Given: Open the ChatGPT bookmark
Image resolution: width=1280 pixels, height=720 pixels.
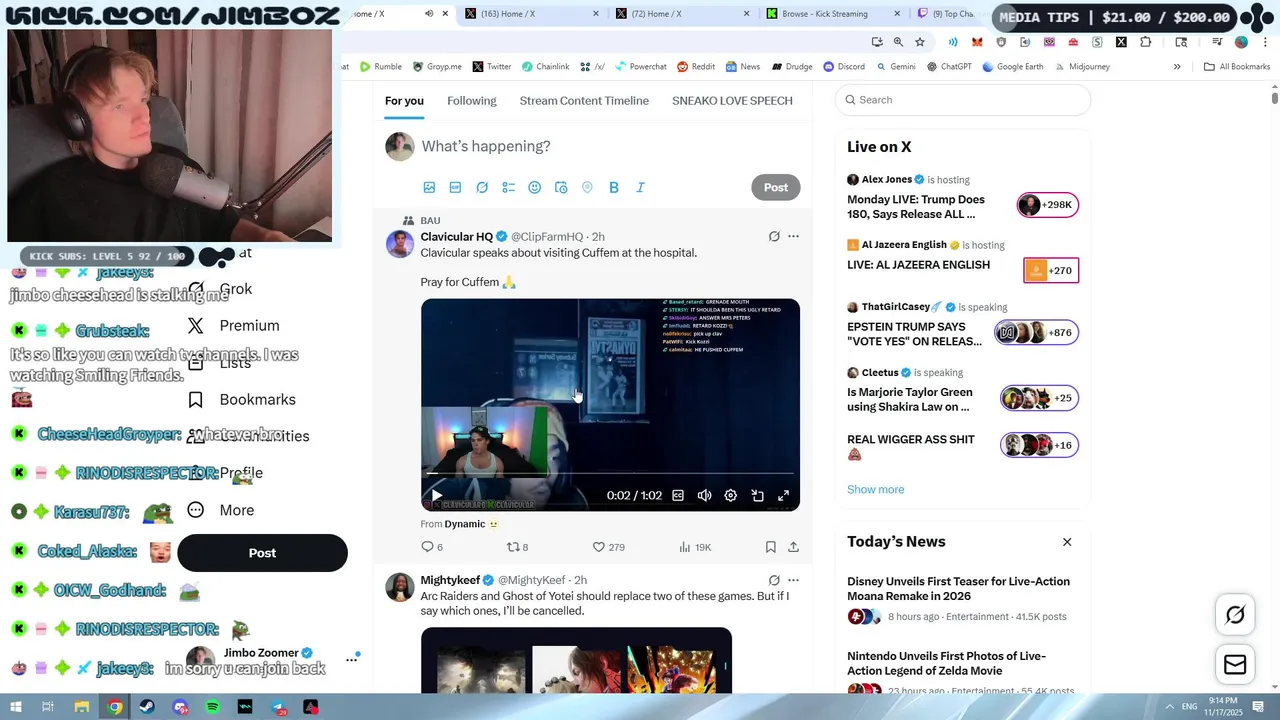Looking at the screenshot, I should 949,67.
